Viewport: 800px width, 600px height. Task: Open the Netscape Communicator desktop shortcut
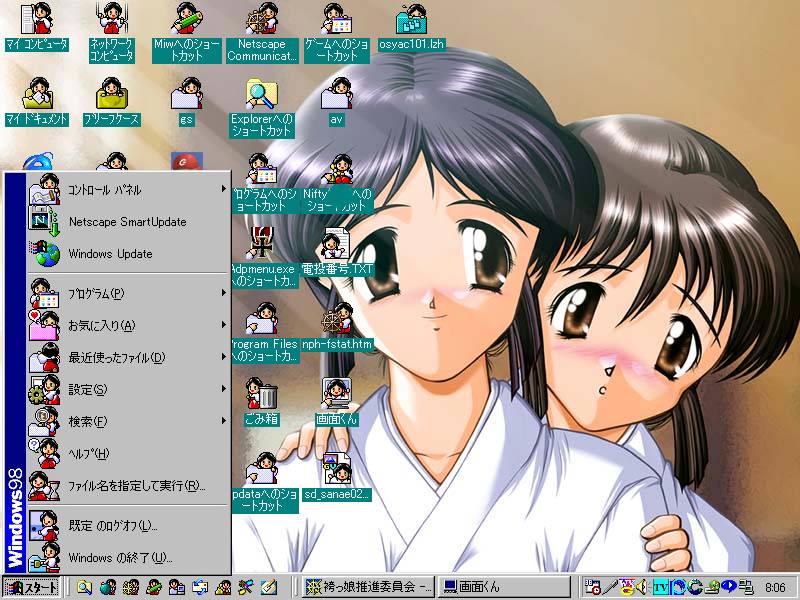click(262, 21)
